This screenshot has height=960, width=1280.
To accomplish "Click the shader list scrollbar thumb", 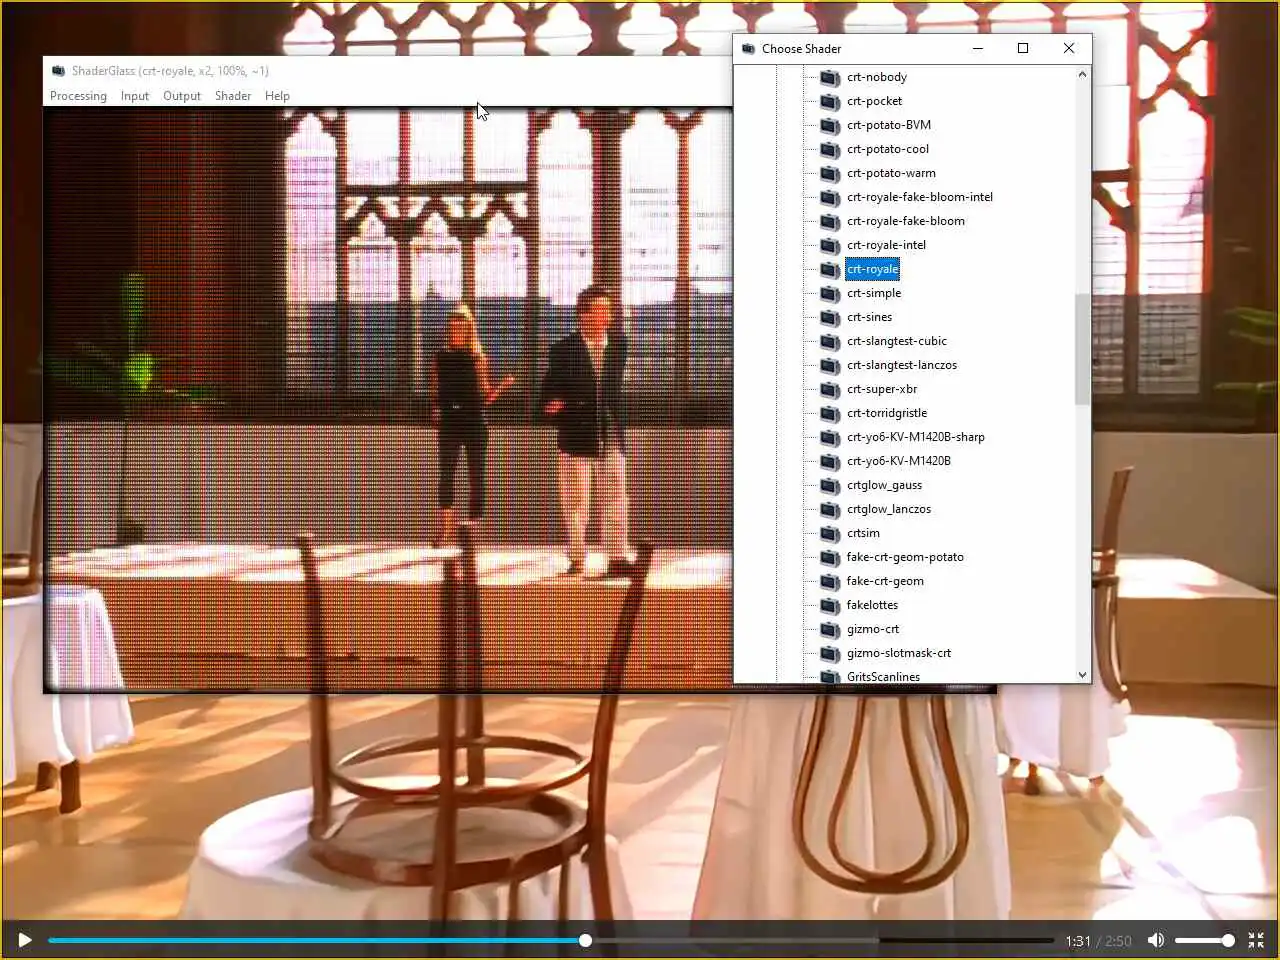I will click(1082, 350).
